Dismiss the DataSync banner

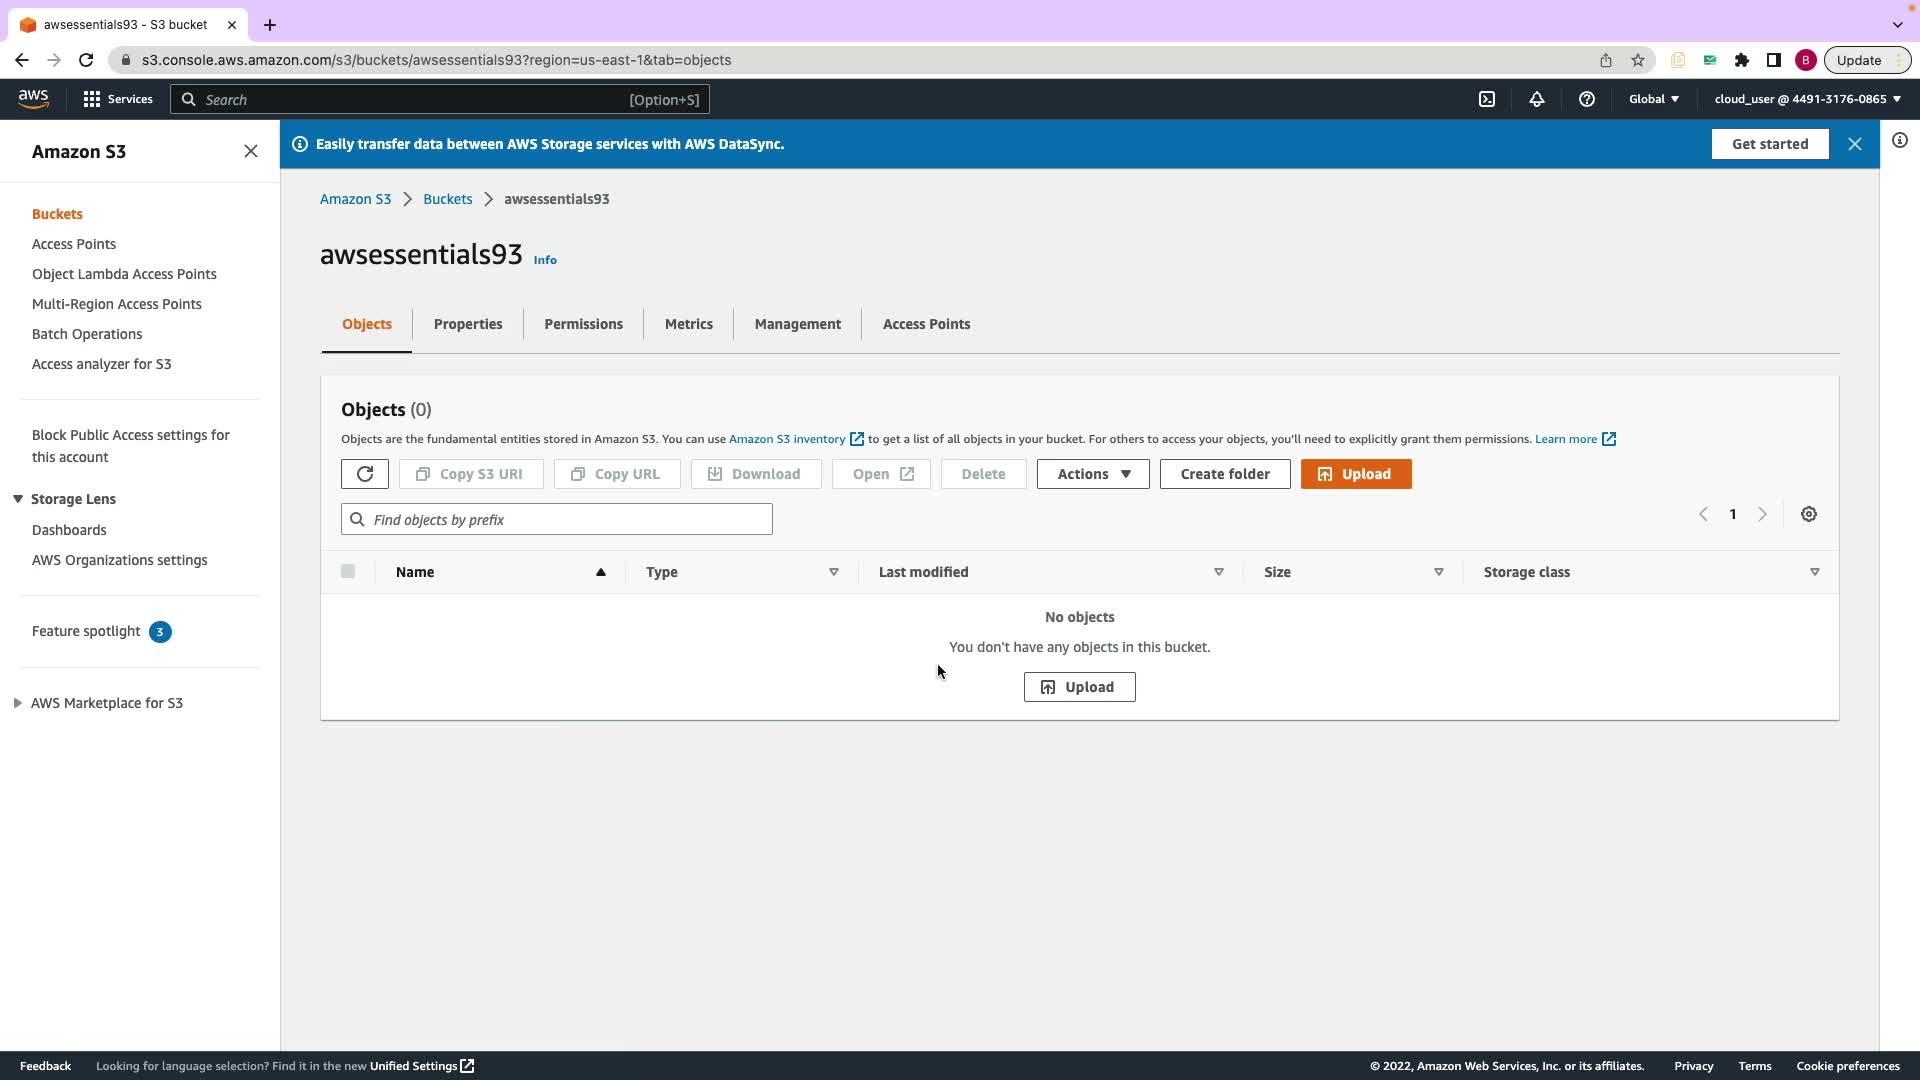click(x=1855, y=144)
